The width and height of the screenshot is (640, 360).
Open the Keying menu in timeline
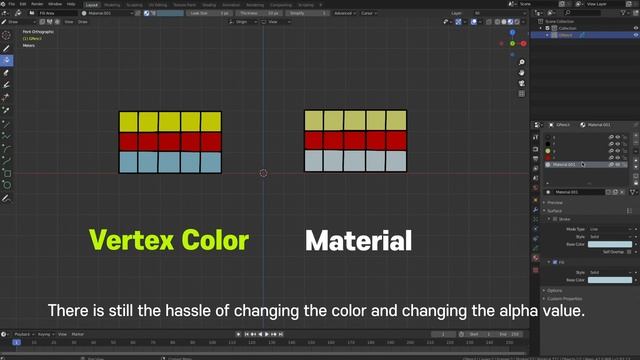tap(45, 334)
